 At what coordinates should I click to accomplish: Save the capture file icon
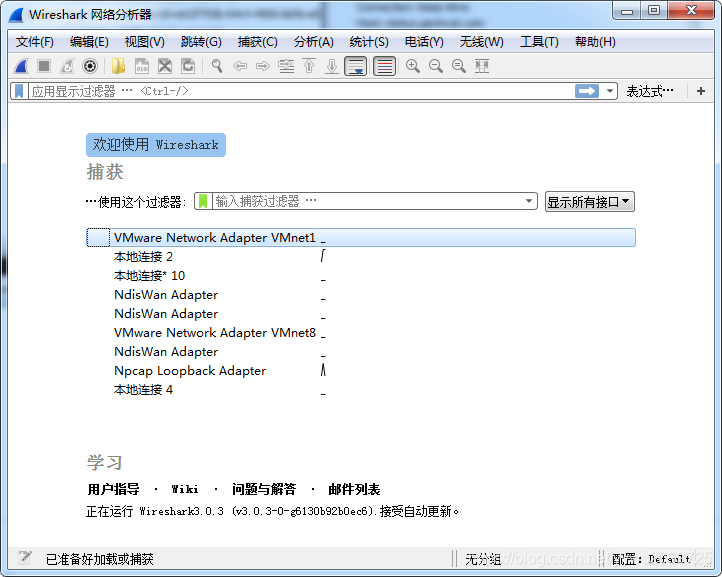pos(142,66)
